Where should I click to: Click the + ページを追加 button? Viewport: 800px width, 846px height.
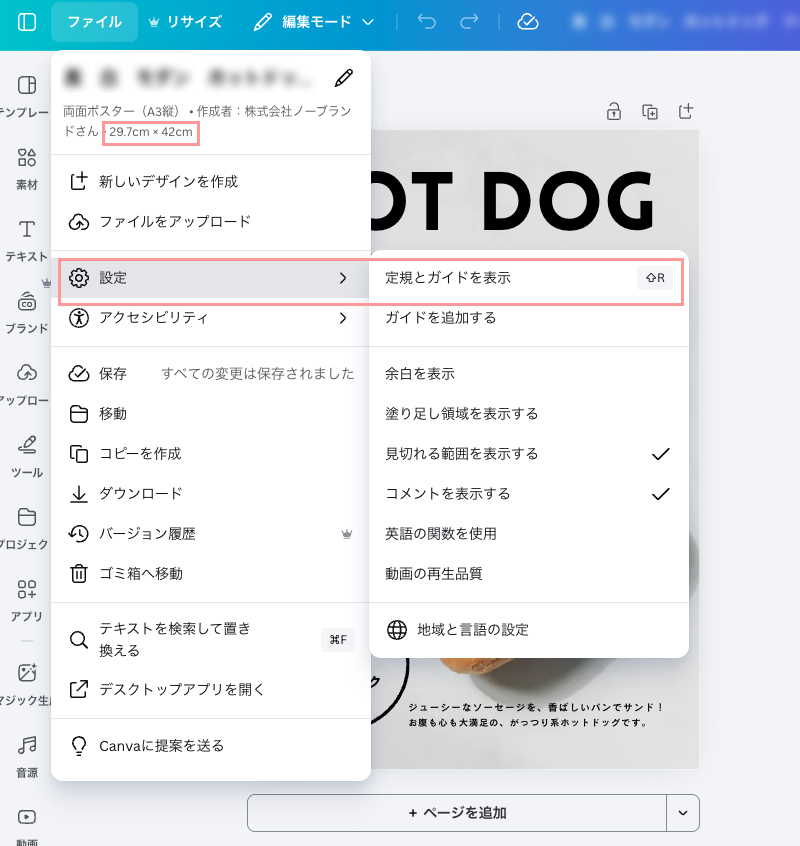pyautogui.click(x=457, y=813)
